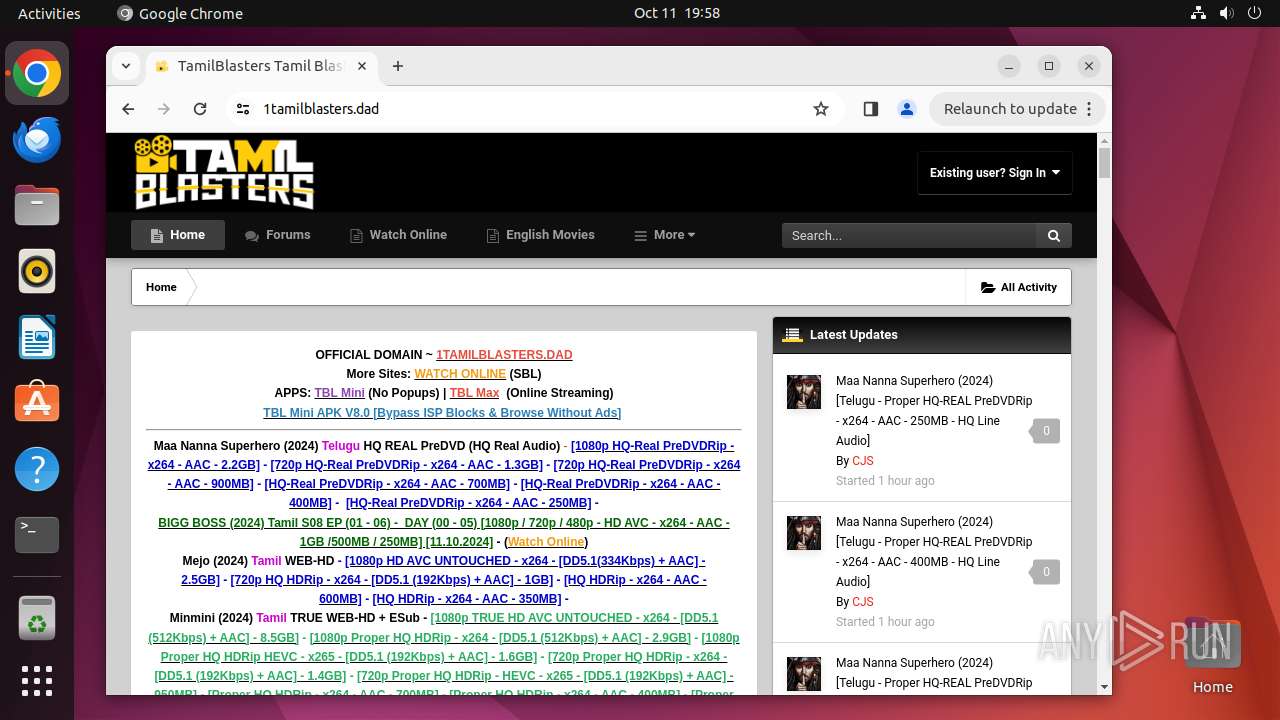Open HQ-Real PreDVDRip 250MB link
This screenshot has width=1280, height=720.
pyautogui.click(x=468, y=503)
